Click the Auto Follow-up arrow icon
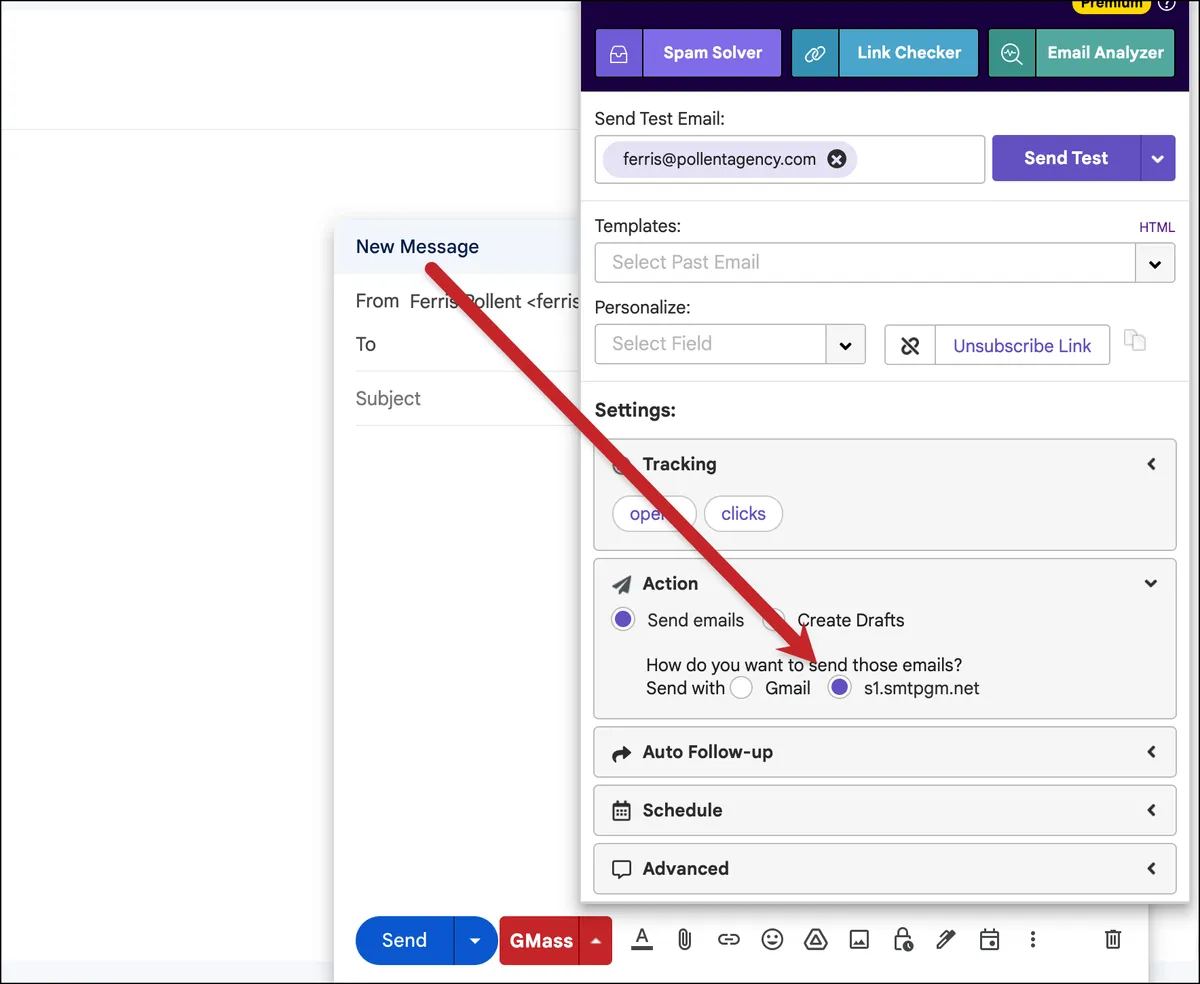Viewport: 1200px width, 984px height. click(622, 753)
